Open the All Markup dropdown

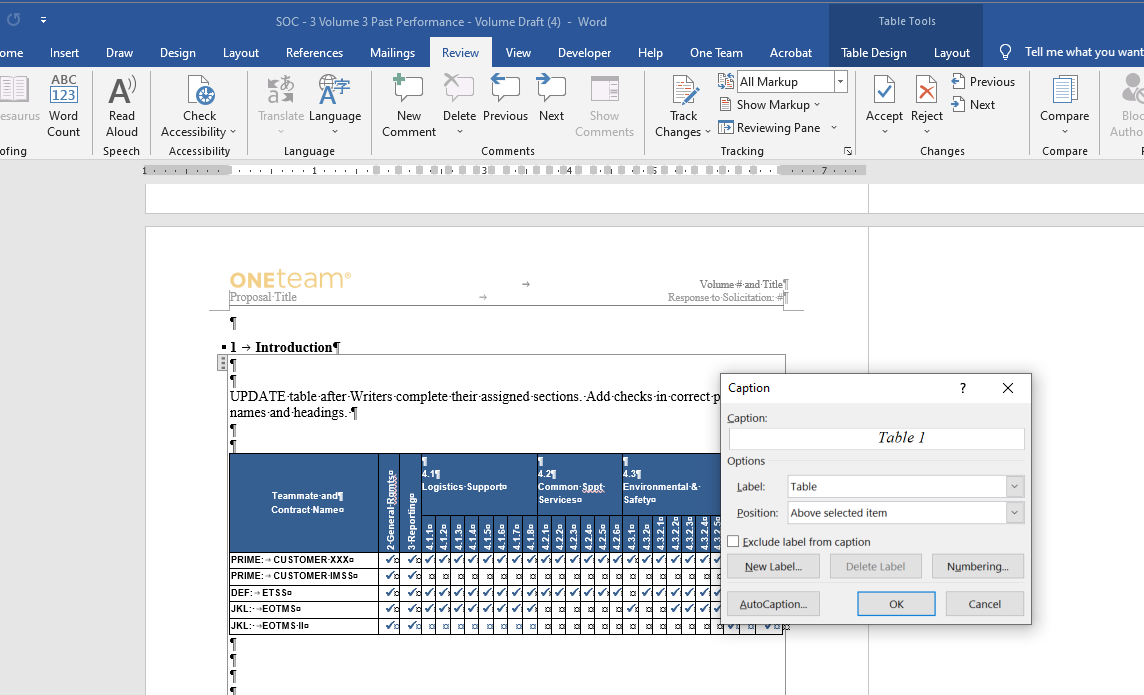pos(840,81)
